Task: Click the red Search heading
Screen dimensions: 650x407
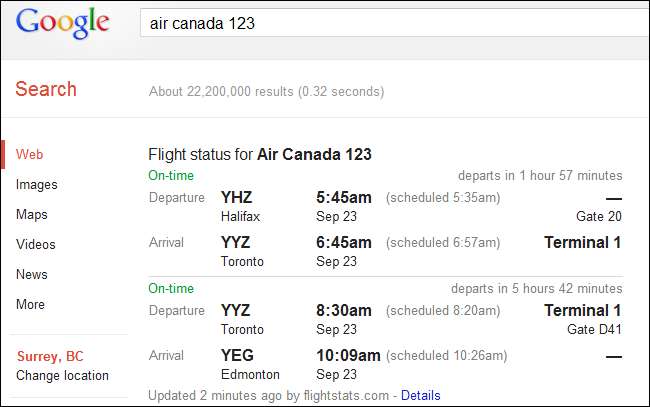Action: tap(46, 89)
